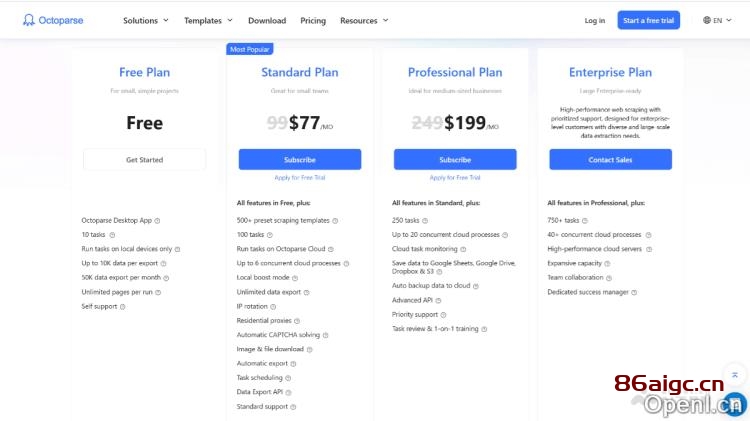Open info icon next to Dedicated success manager
This screenshot has height=421, width=750.
634,292
